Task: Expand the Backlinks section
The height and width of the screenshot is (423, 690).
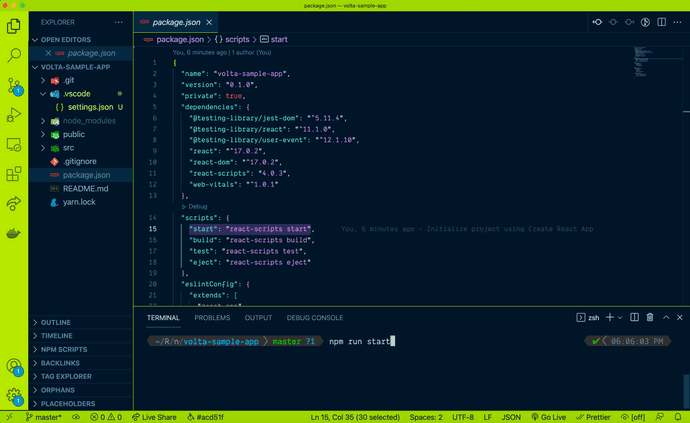Action: [81, 363]
